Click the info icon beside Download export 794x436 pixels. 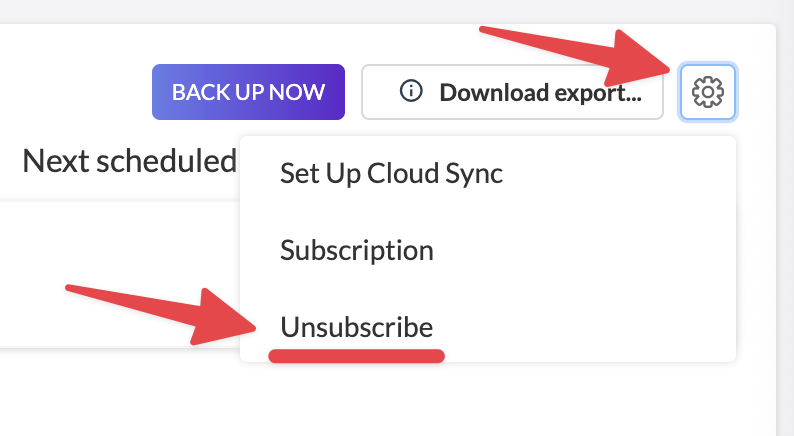(x=410, y=92)
